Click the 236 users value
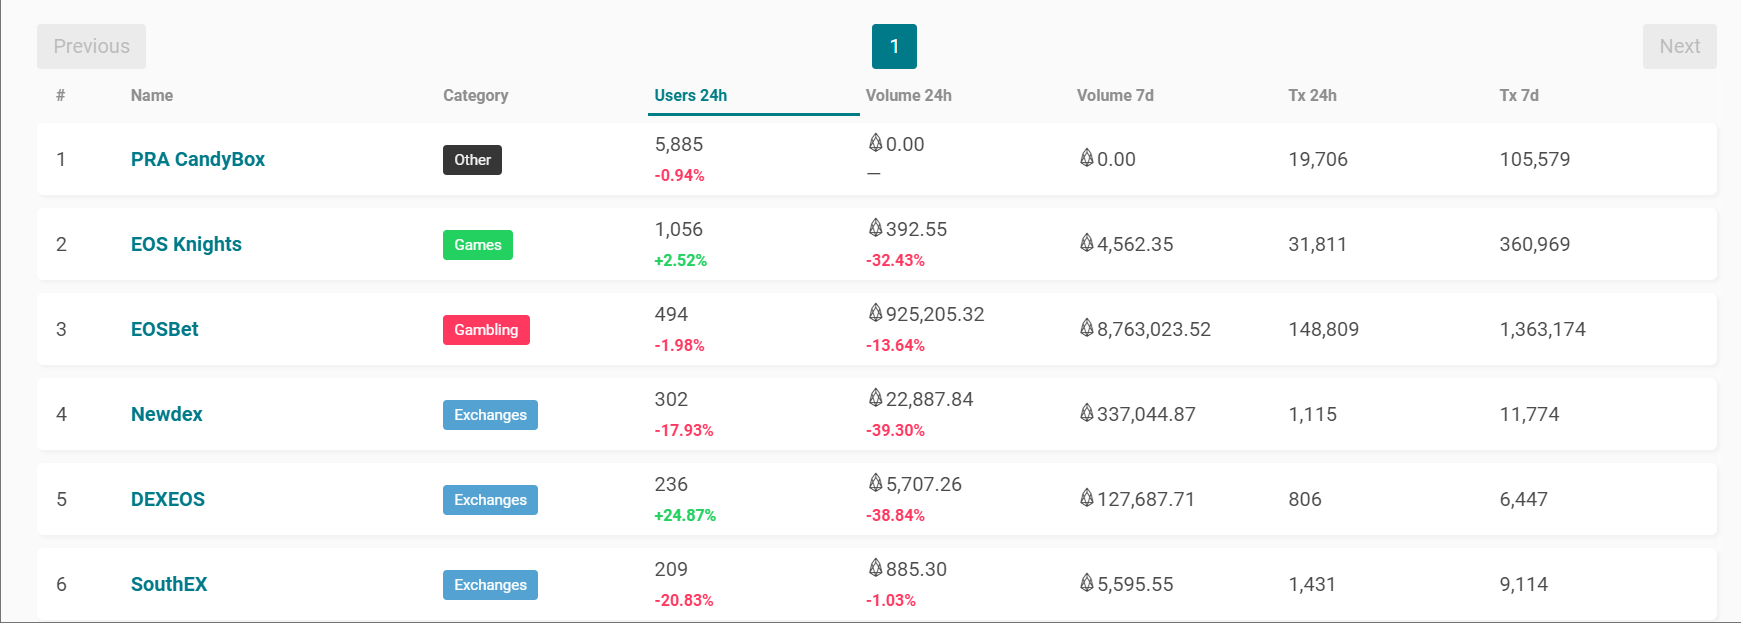The height and width of the screenshot is (623, 1741). [671, 484]
